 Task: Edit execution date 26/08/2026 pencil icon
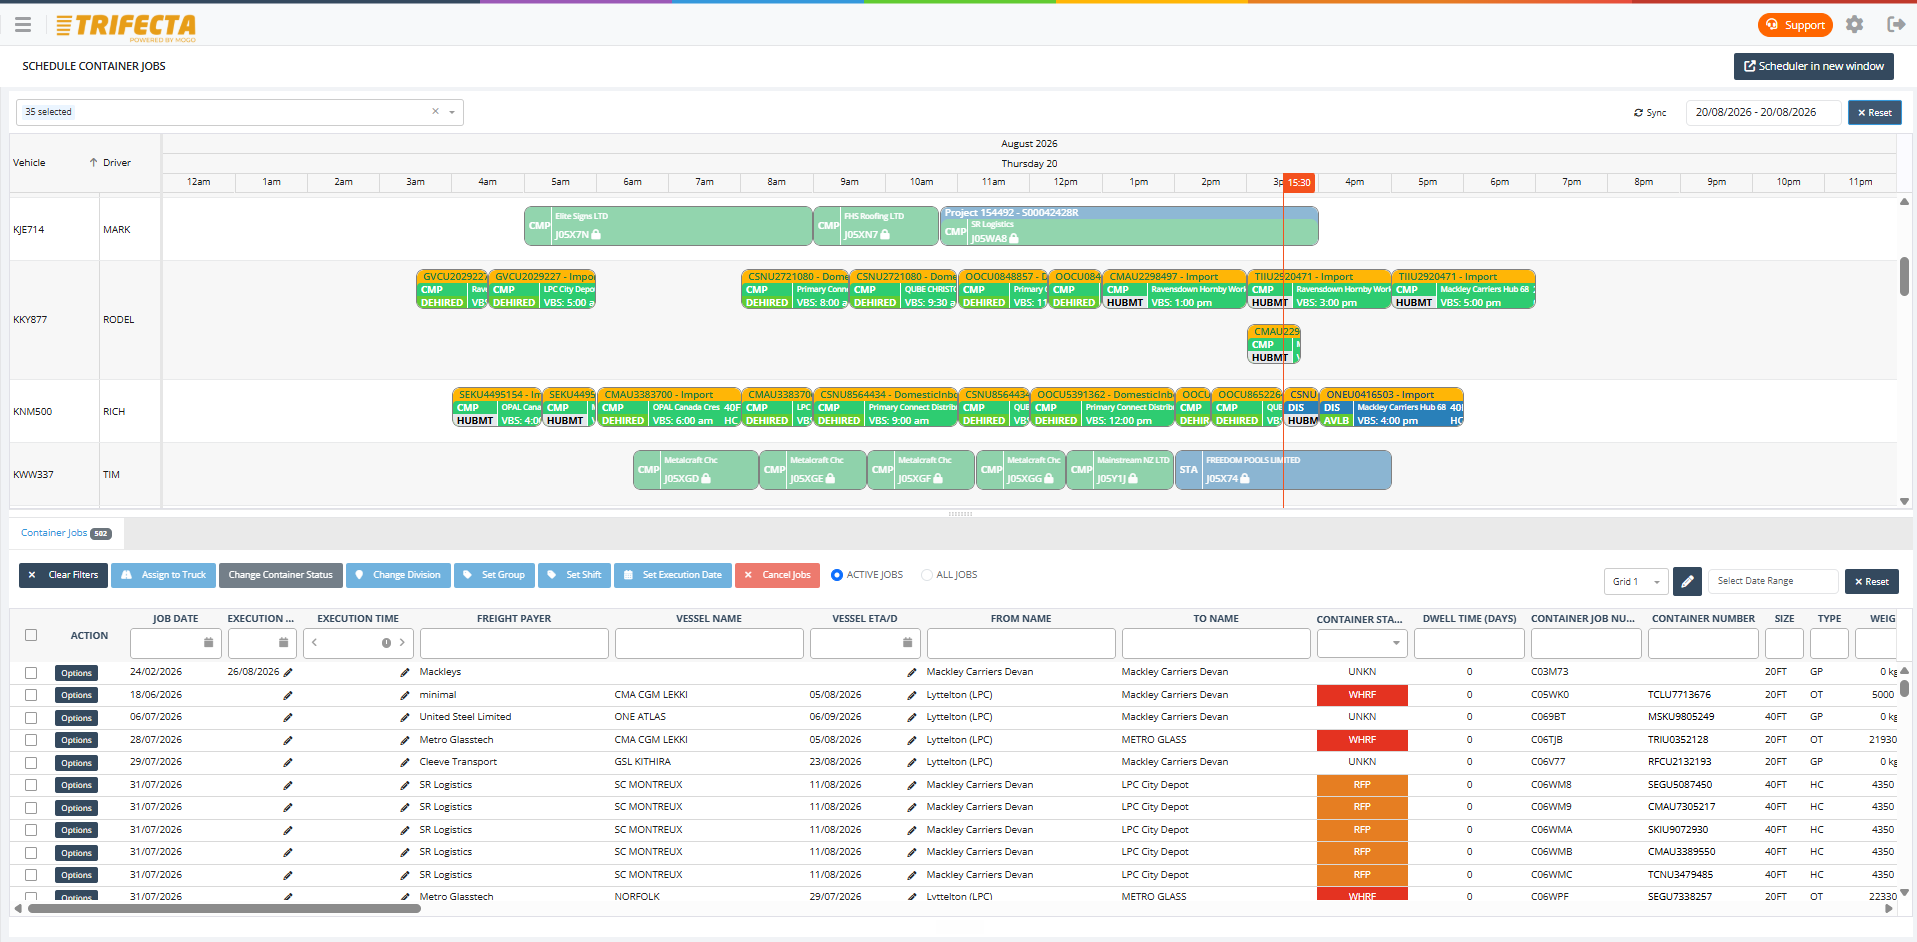[x=288, y=672]
